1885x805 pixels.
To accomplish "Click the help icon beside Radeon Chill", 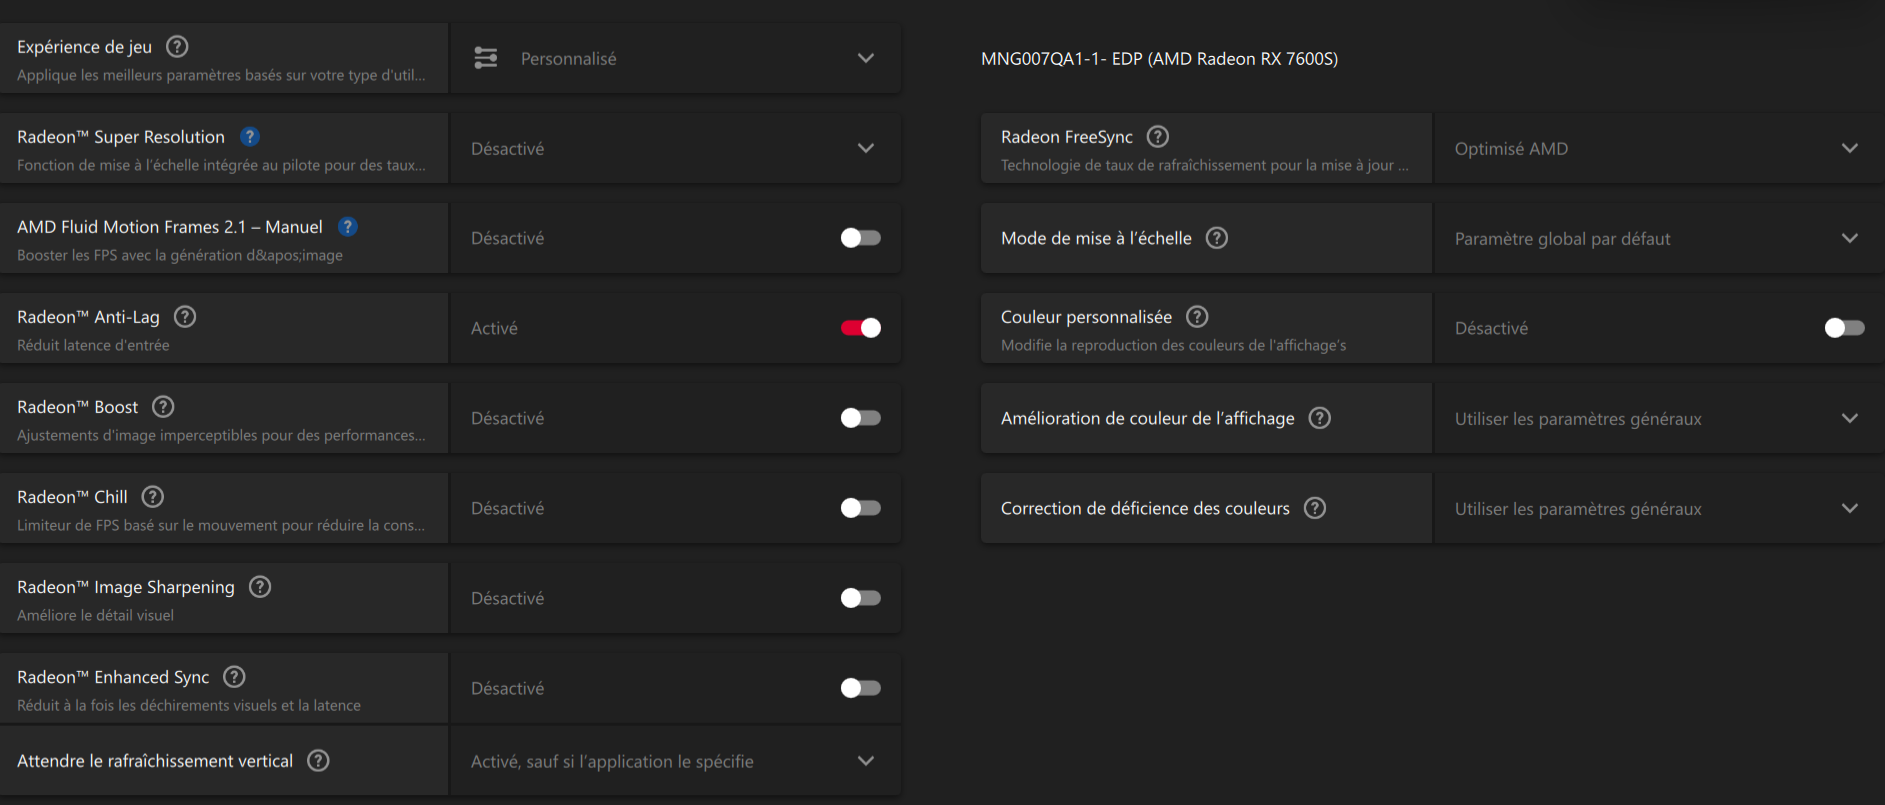I will coord(153,497).
